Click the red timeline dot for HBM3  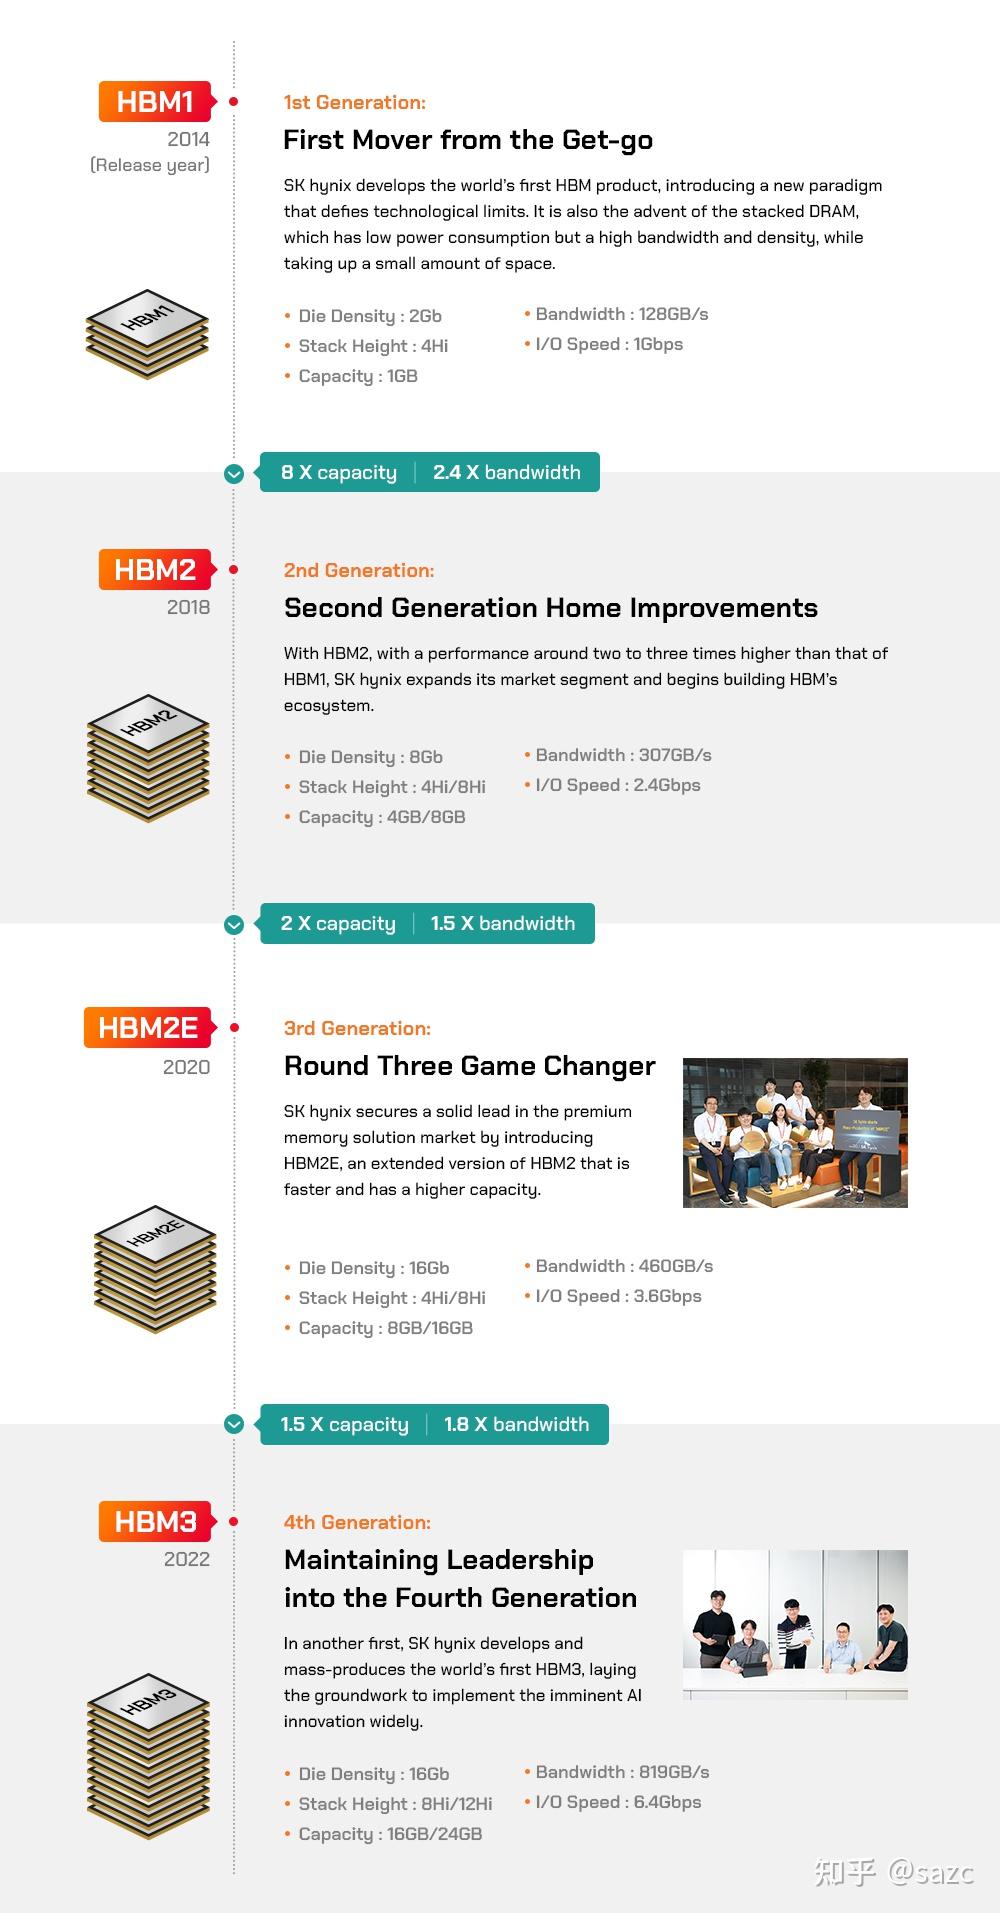[234, 1522]
